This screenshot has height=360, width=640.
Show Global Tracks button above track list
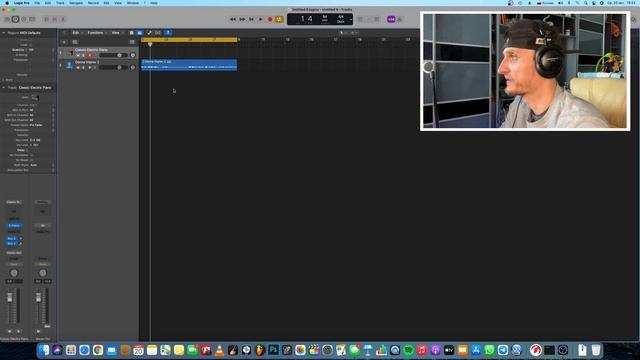[x=132, y=42]
